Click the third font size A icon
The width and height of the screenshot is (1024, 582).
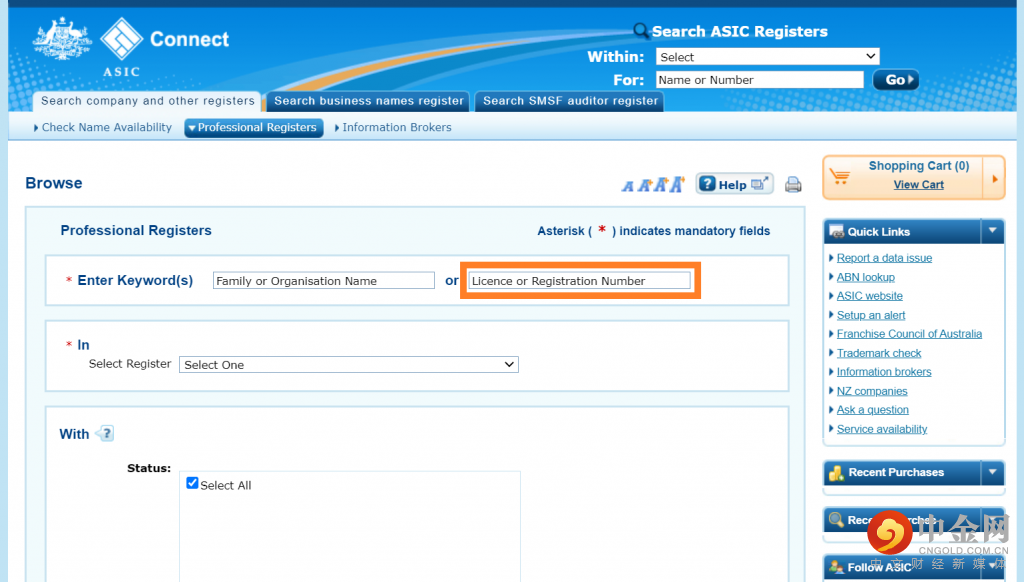coord(660,185)
